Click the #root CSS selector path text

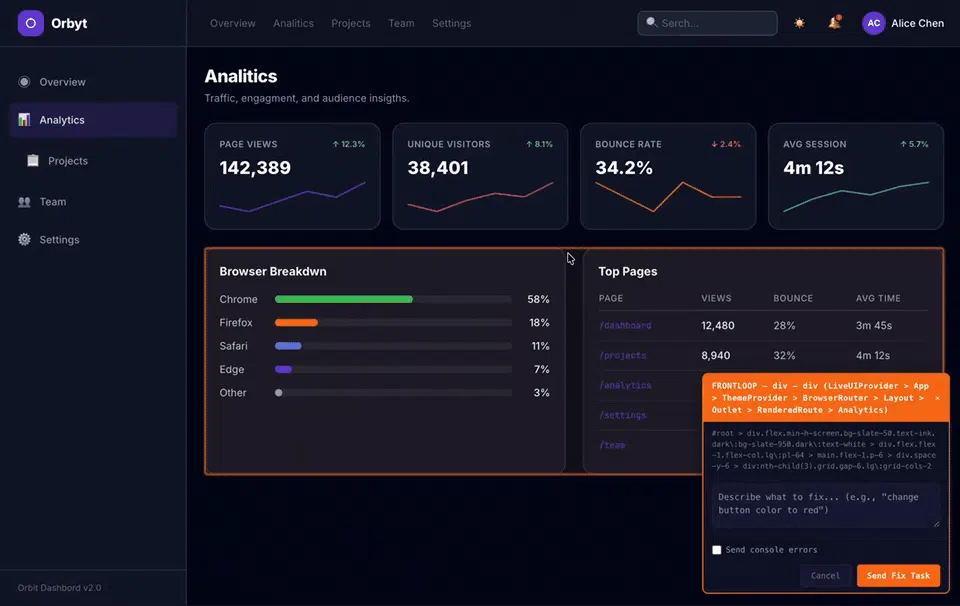pyautogui.click(x=823, y=449)
